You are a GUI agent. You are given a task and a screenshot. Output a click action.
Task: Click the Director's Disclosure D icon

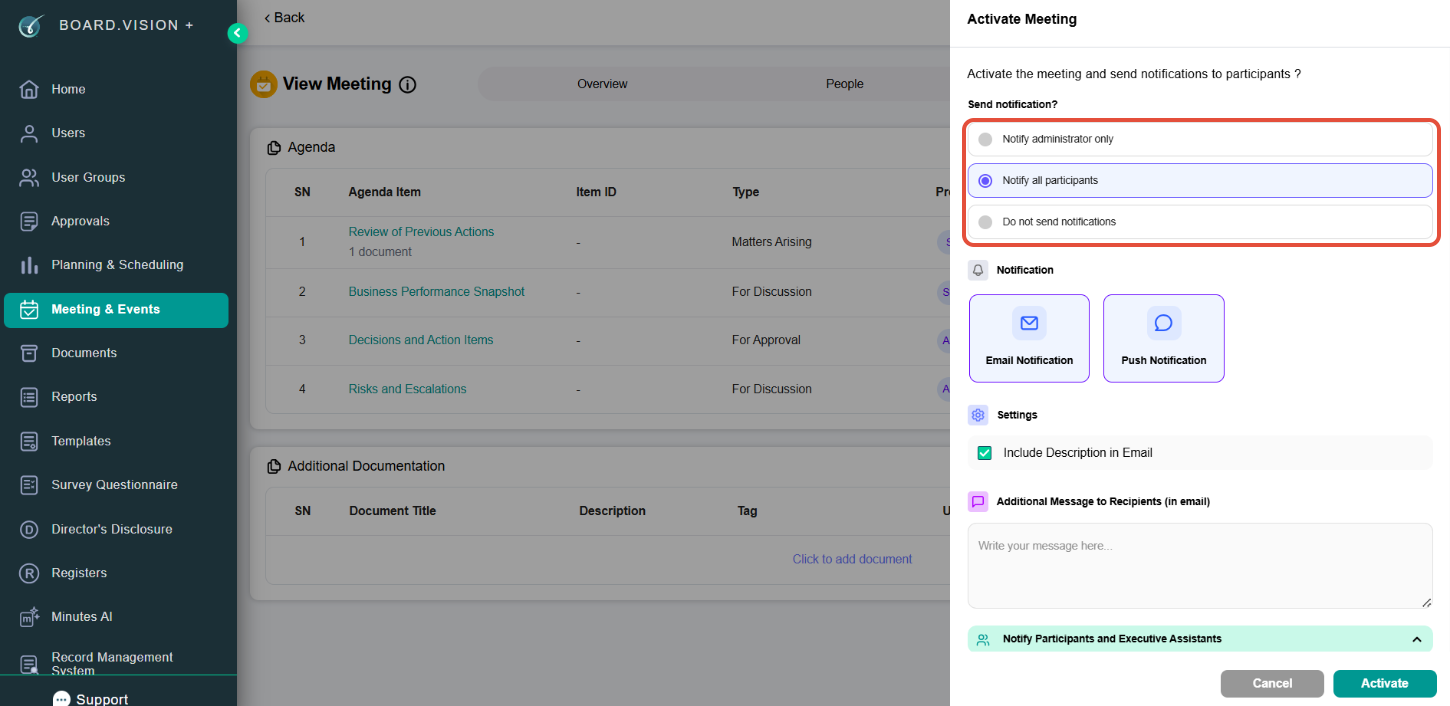pyautogui.click(x=29, y=529)
